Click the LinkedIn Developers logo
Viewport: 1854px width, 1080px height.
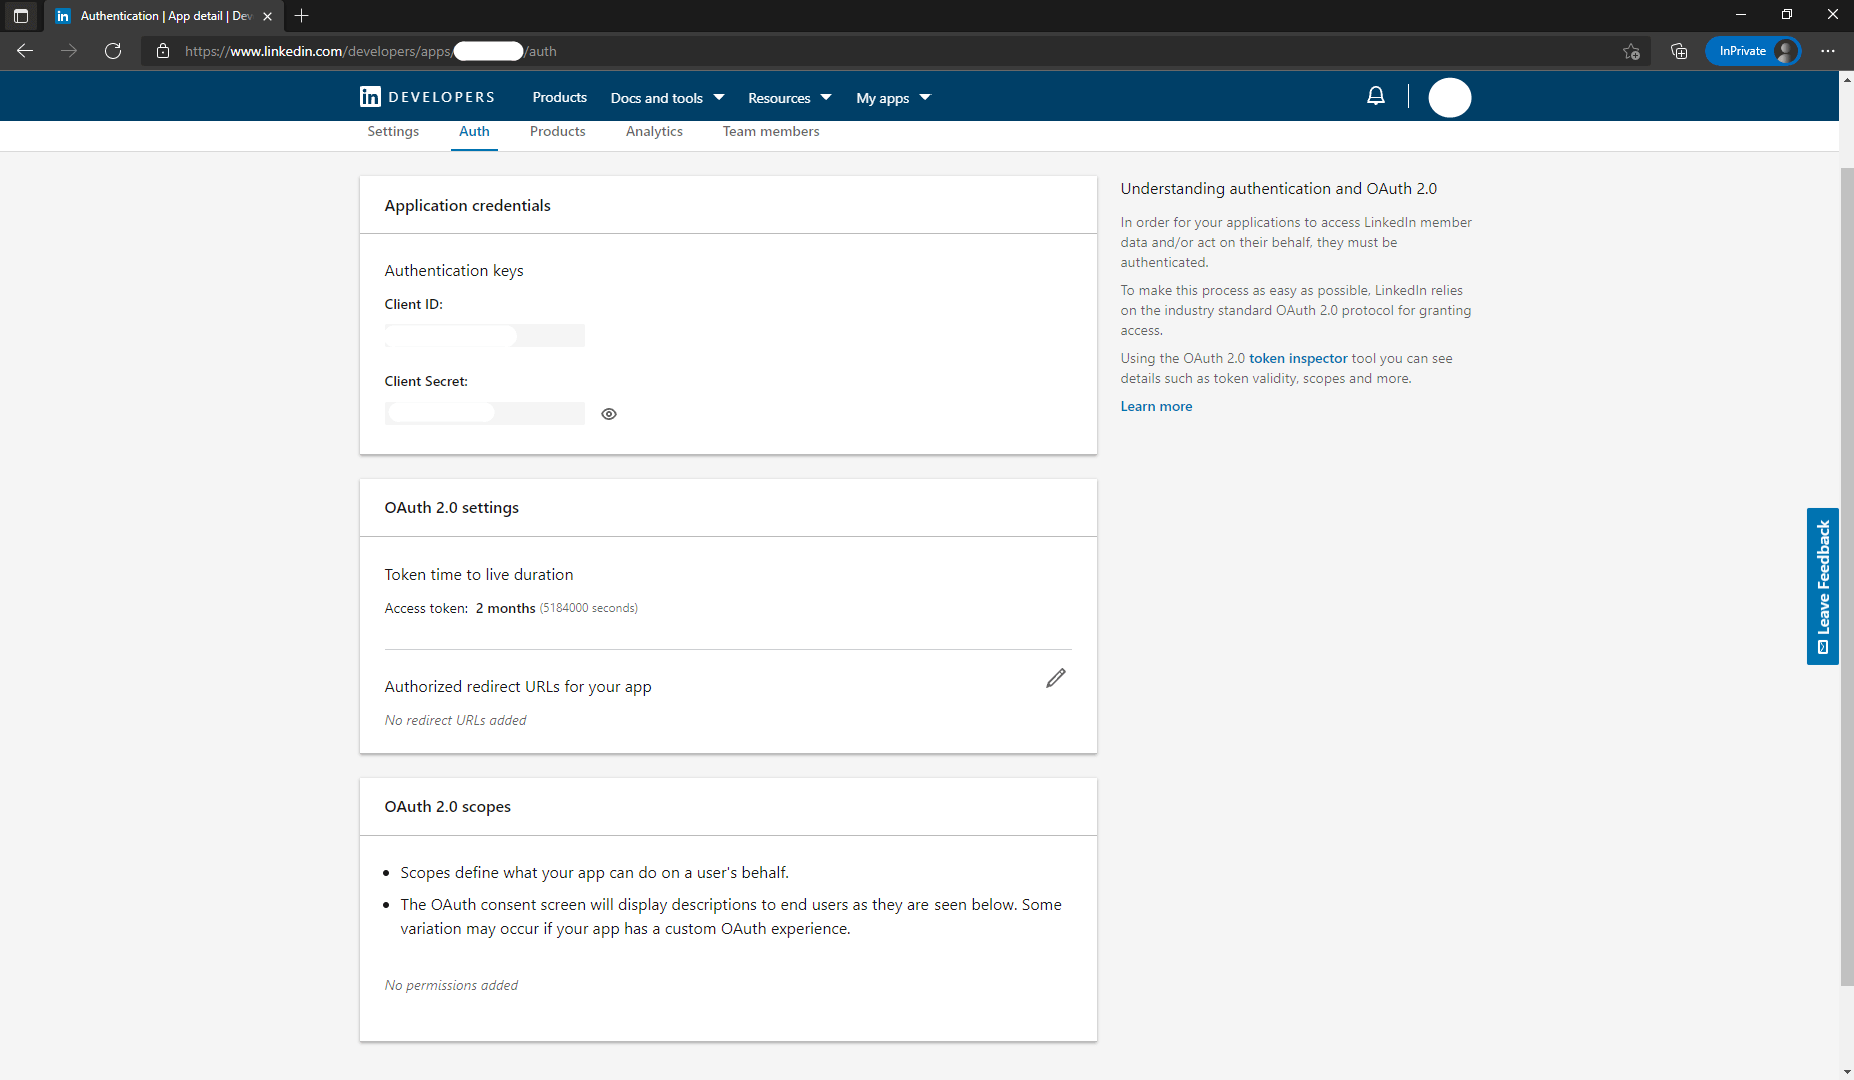point(427,97)
